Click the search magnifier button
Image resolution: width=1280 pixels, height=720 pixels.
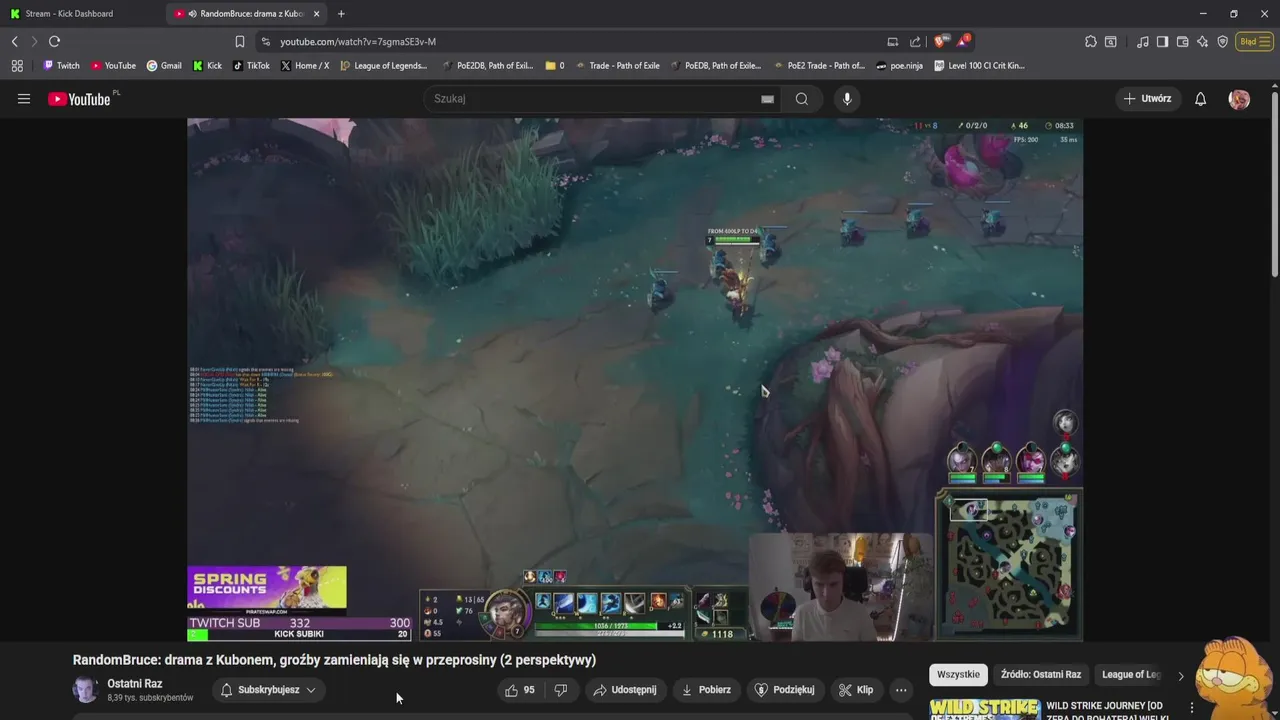[802, 99]
